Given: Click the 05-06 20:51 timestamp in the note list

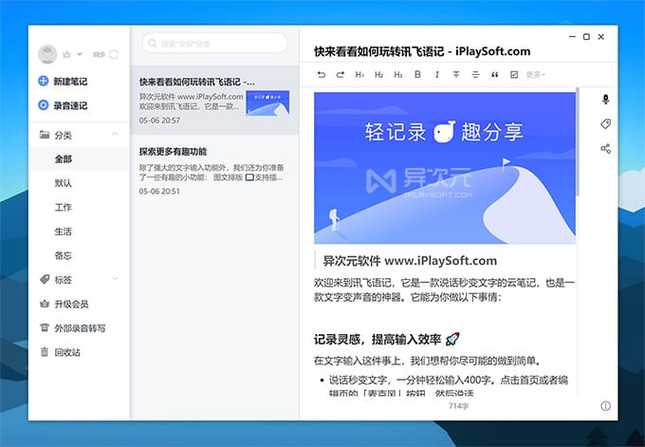Looking at the screenshot, I should [x=159, y=191].
